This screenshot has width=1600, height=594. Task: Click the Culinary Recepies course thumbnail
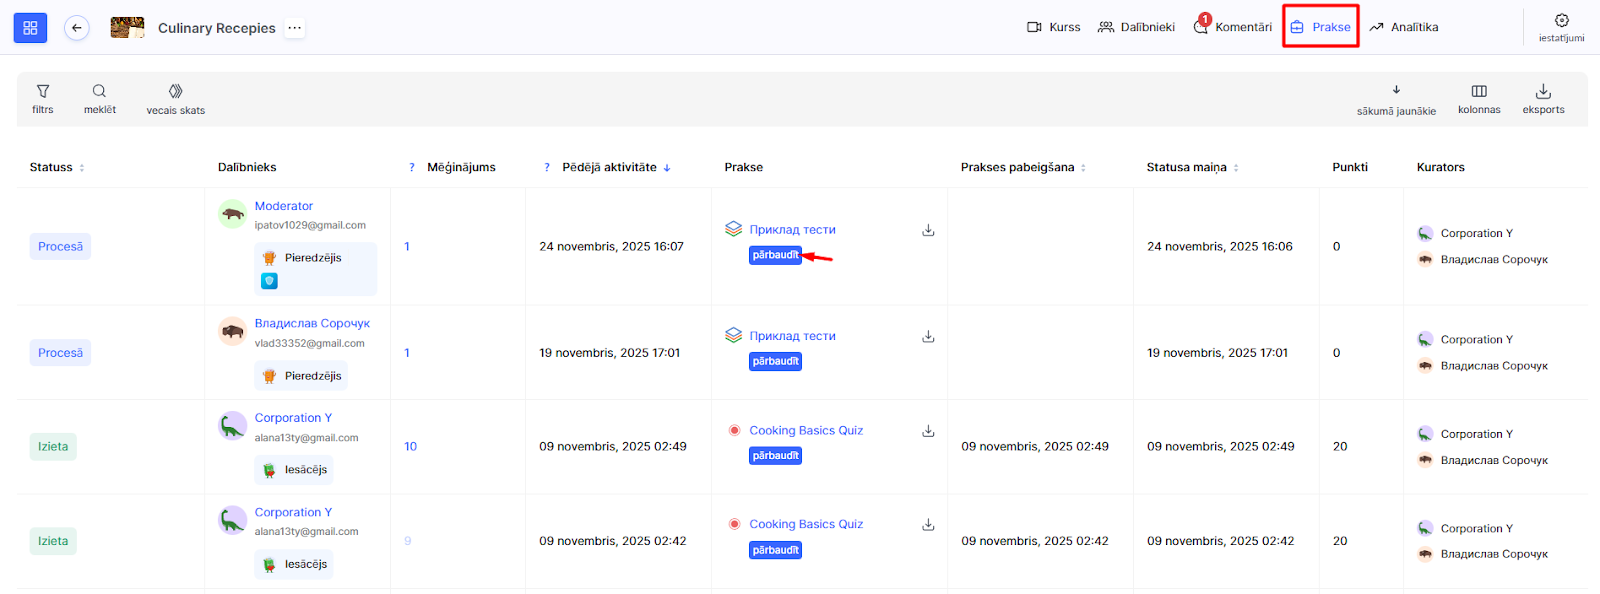coord(127,28)
